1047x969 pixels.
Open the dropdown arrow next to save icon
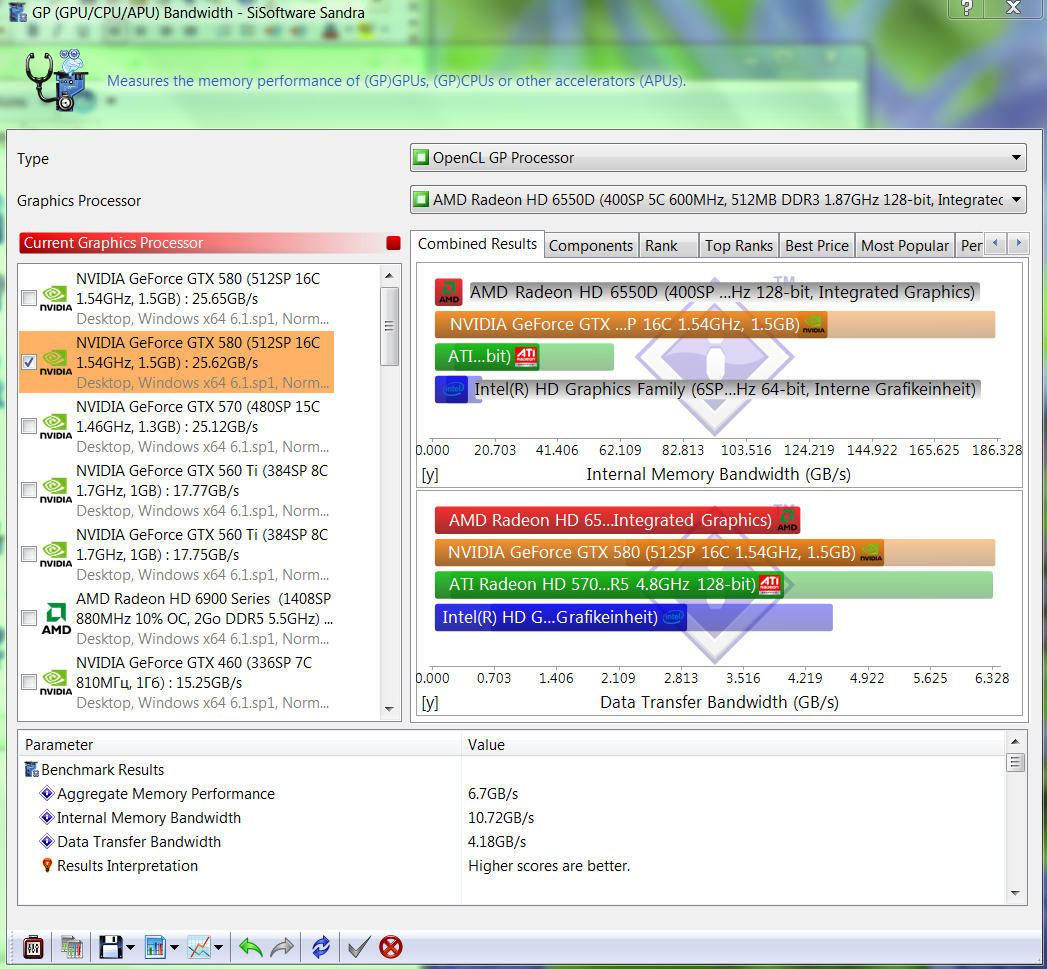click(x=130, y=948)
